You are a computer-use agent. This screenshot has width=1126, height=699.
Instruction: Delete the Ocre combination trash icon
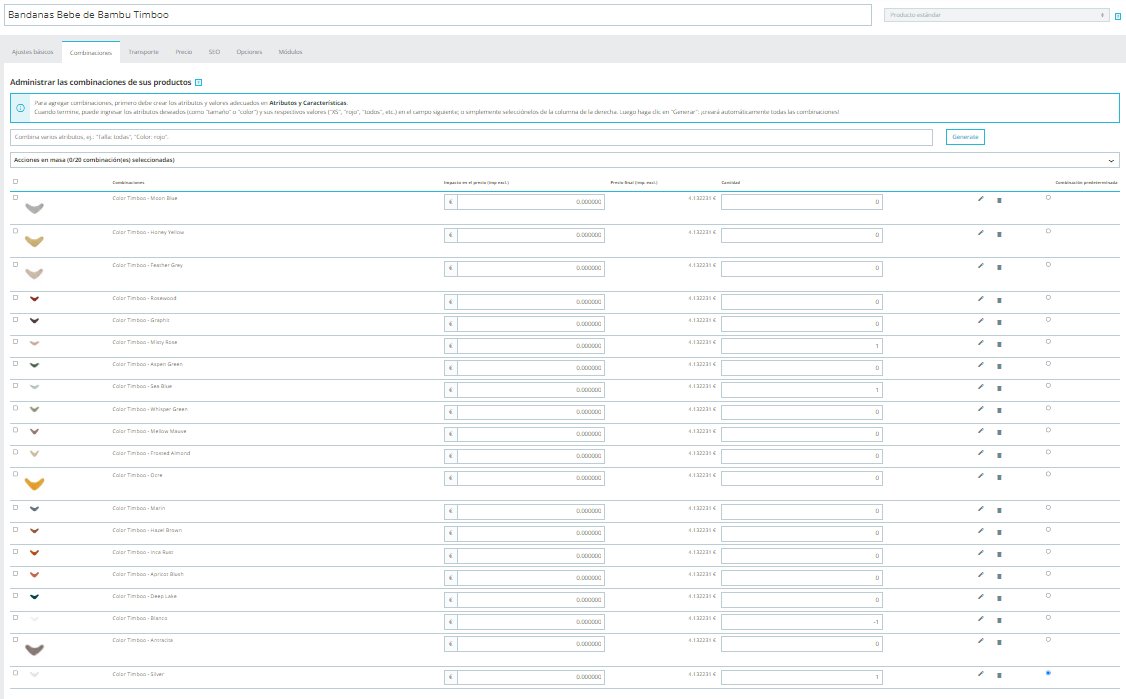pyautogui.click(x=999, y=477)
